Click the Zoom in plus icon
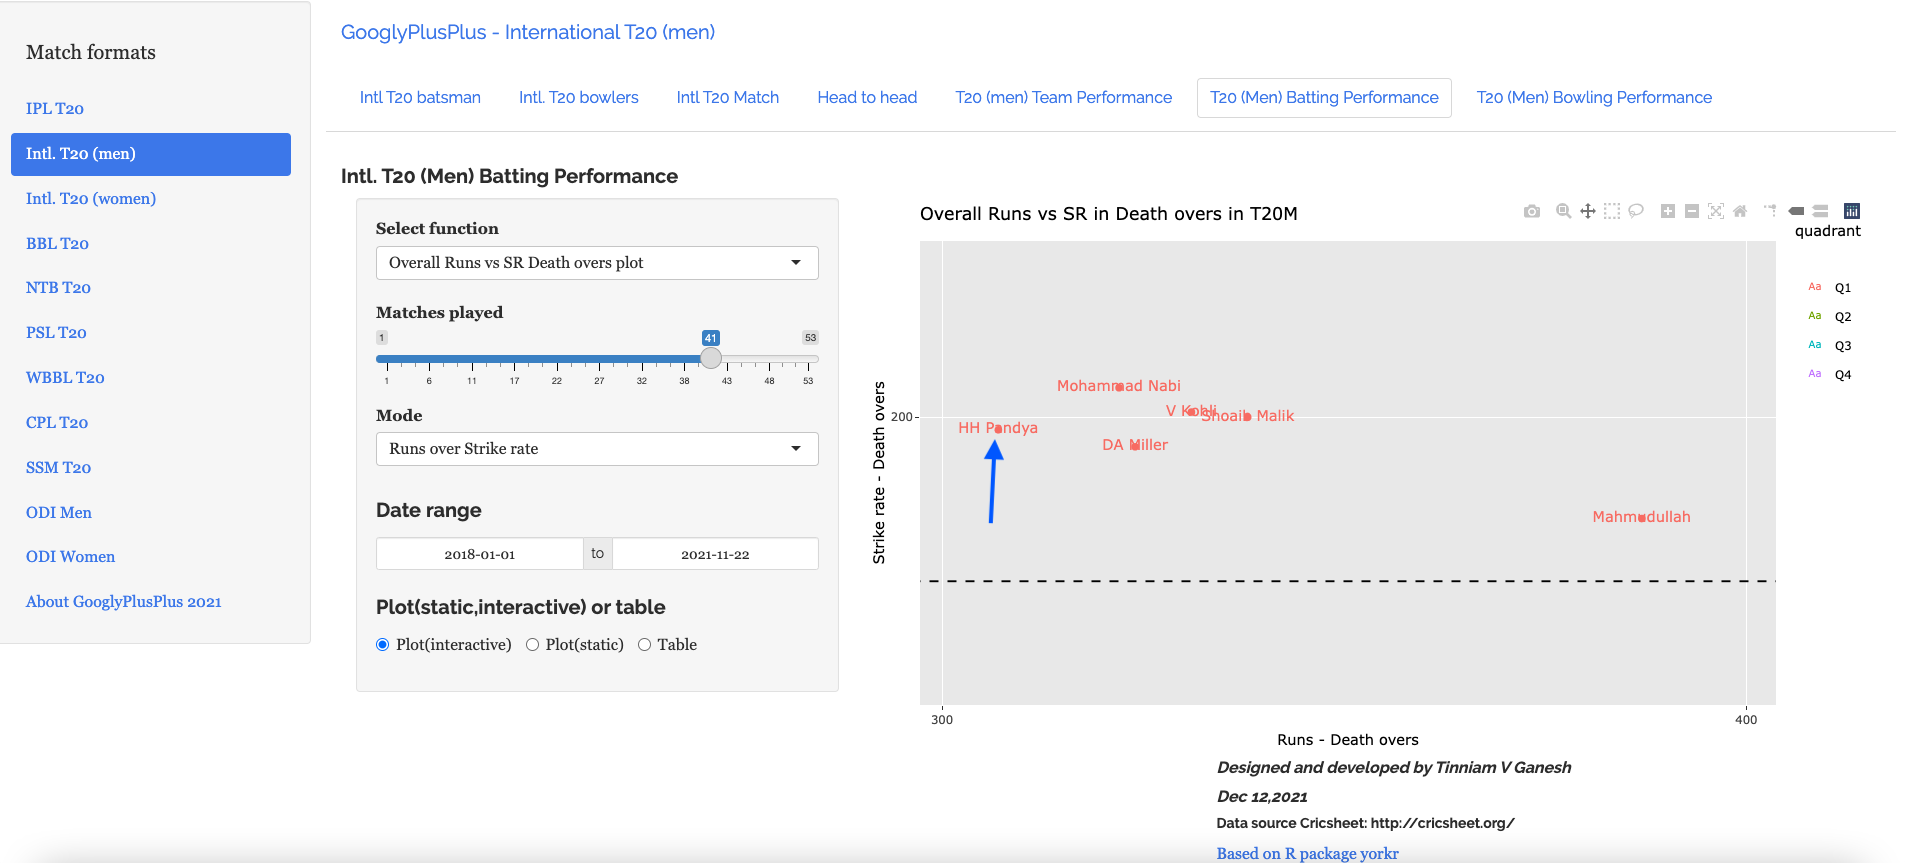The width and height of the screenshot is (1905, 863). coord(1667,211)
